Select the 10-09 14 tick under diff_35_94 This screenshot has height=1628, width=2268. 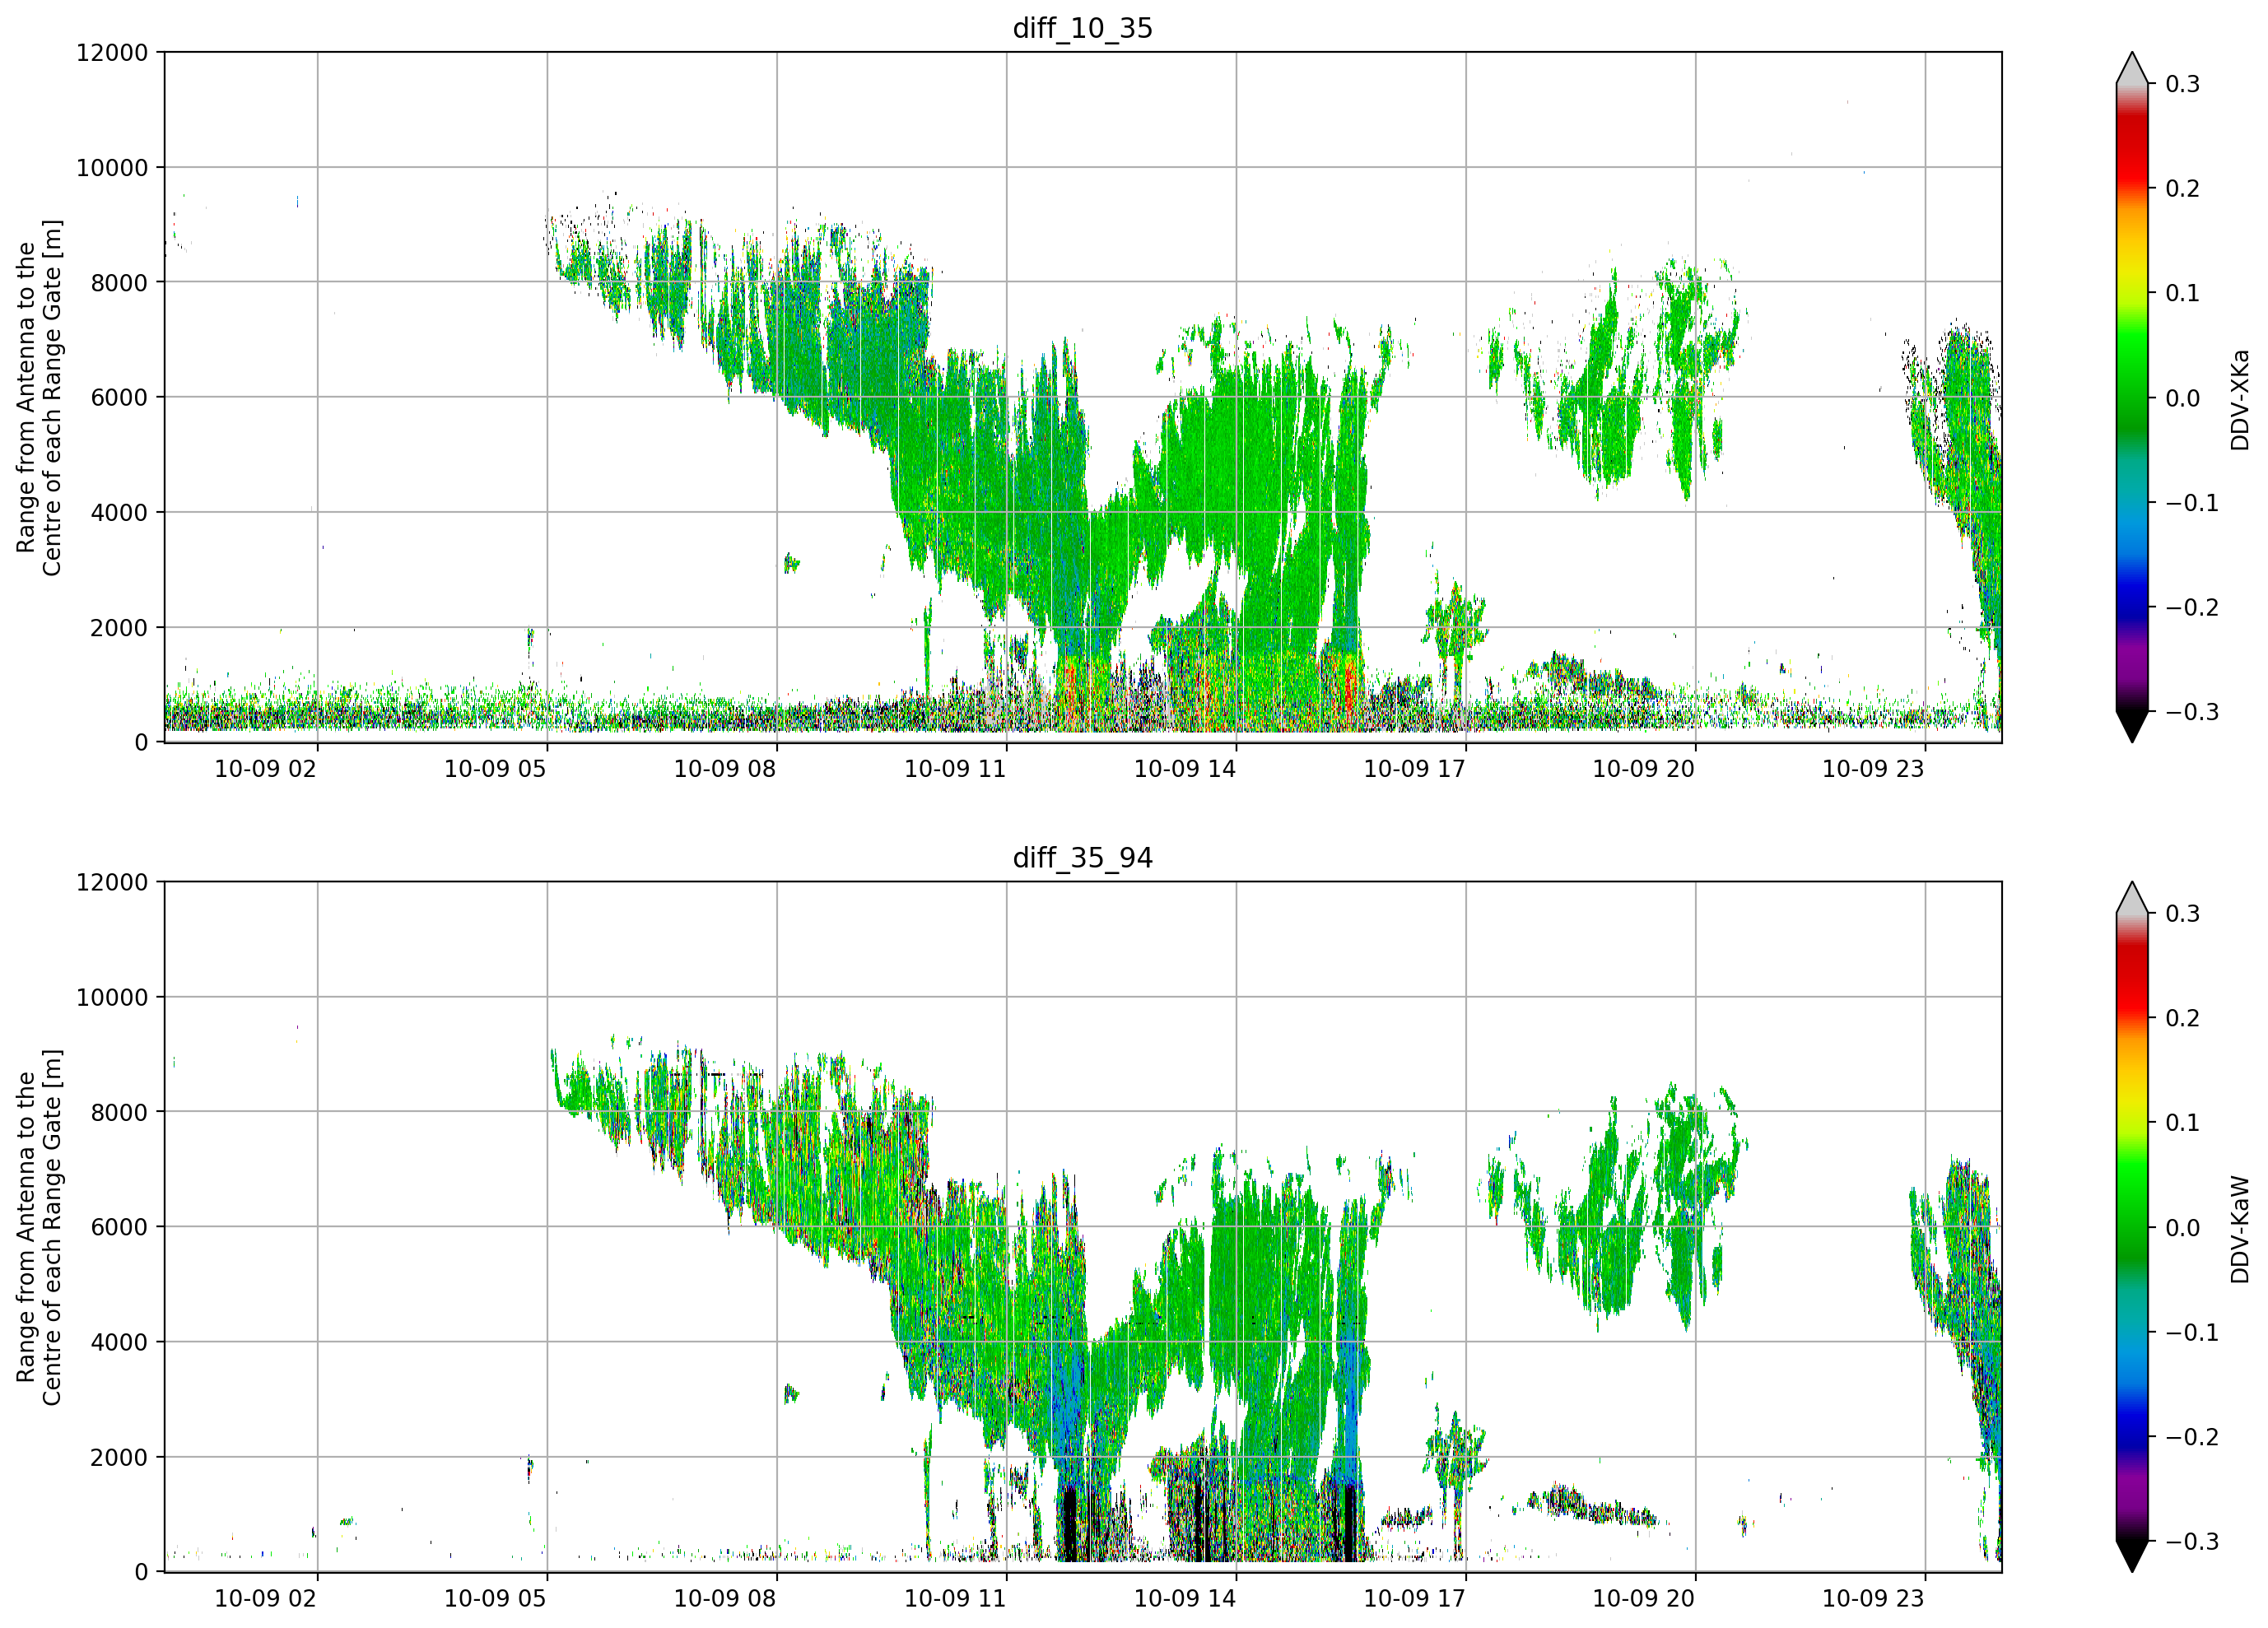click(x=1185, y=1598)
